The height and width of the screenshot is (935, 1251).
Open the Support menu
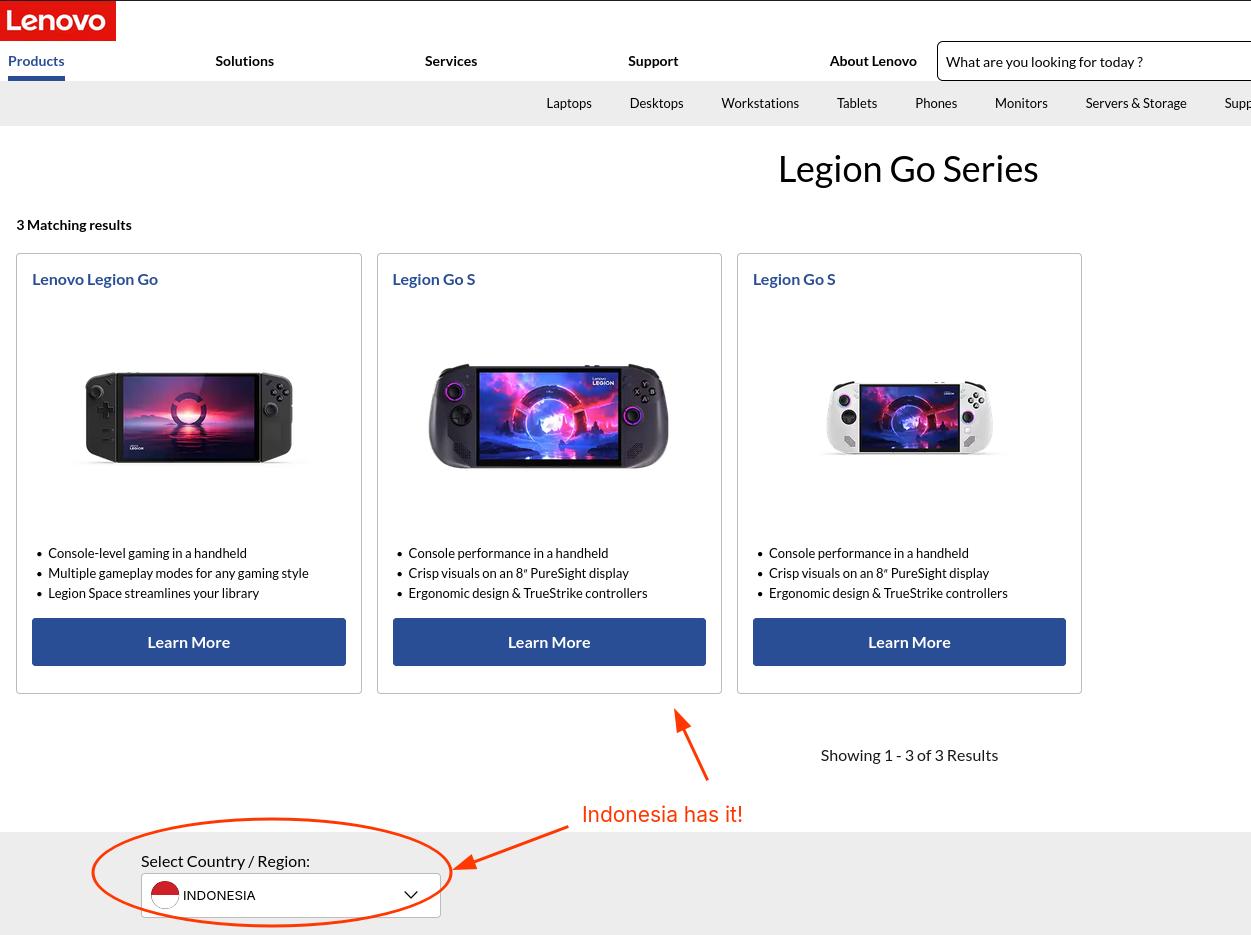[653, 61]
